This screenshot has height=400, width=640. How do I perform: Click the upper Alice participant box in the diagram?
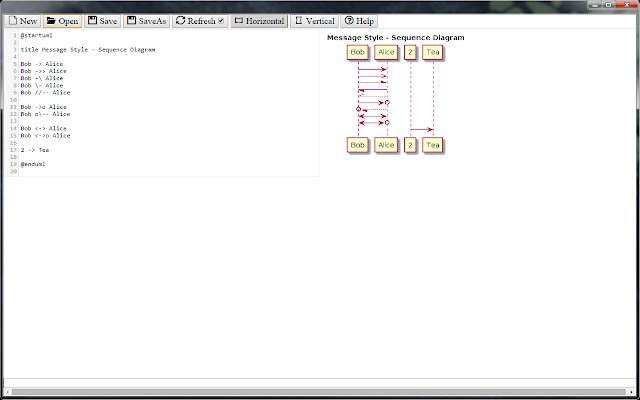(x=386, y=52)
